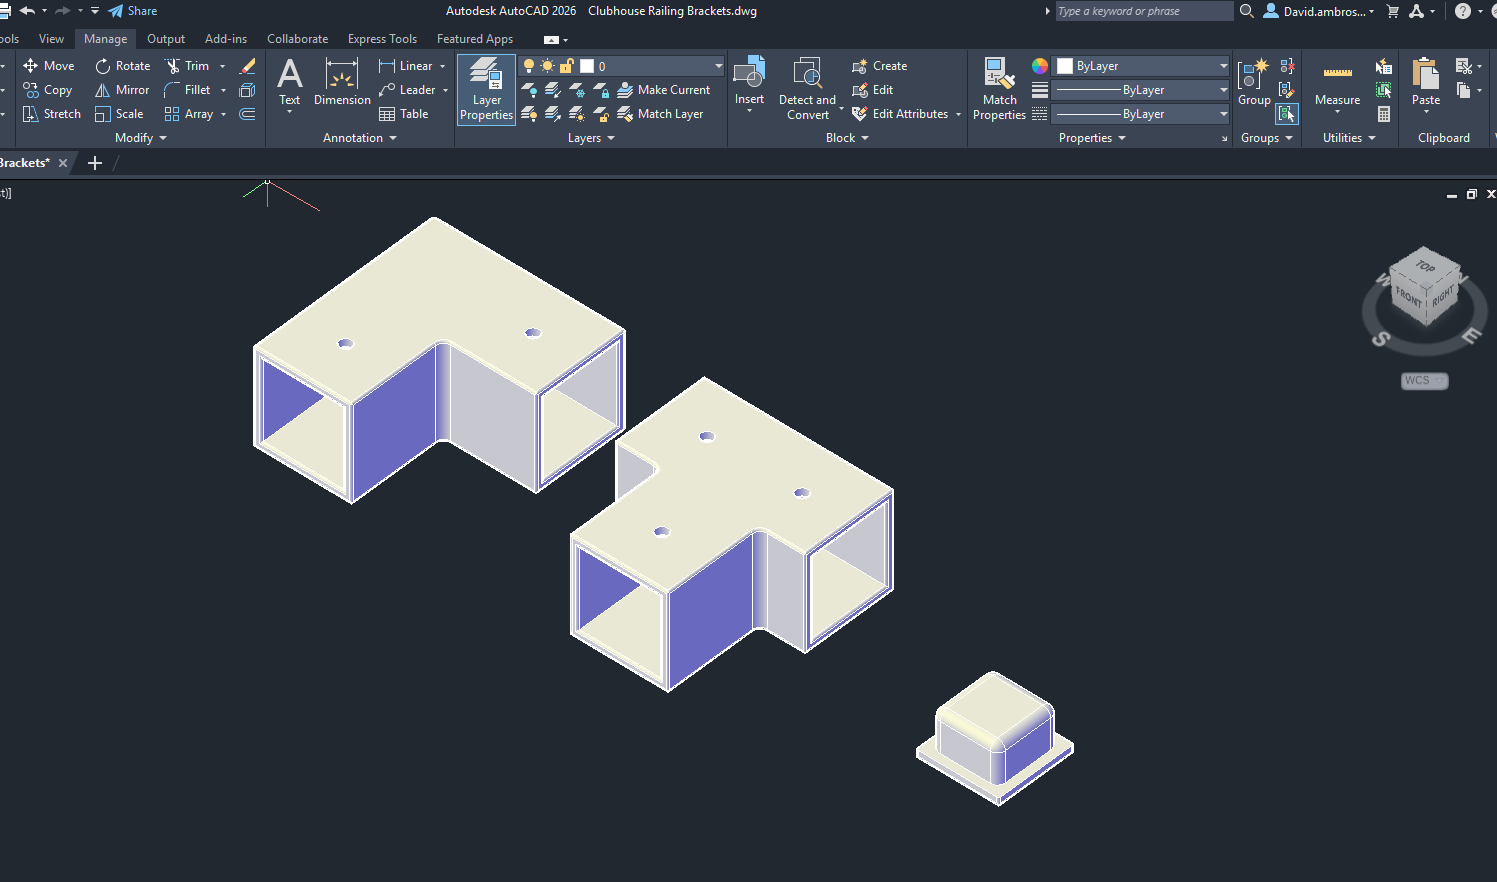Open Quick Calculator in Utilities
Screen dimensions: 1497x882
(1384, 114)
